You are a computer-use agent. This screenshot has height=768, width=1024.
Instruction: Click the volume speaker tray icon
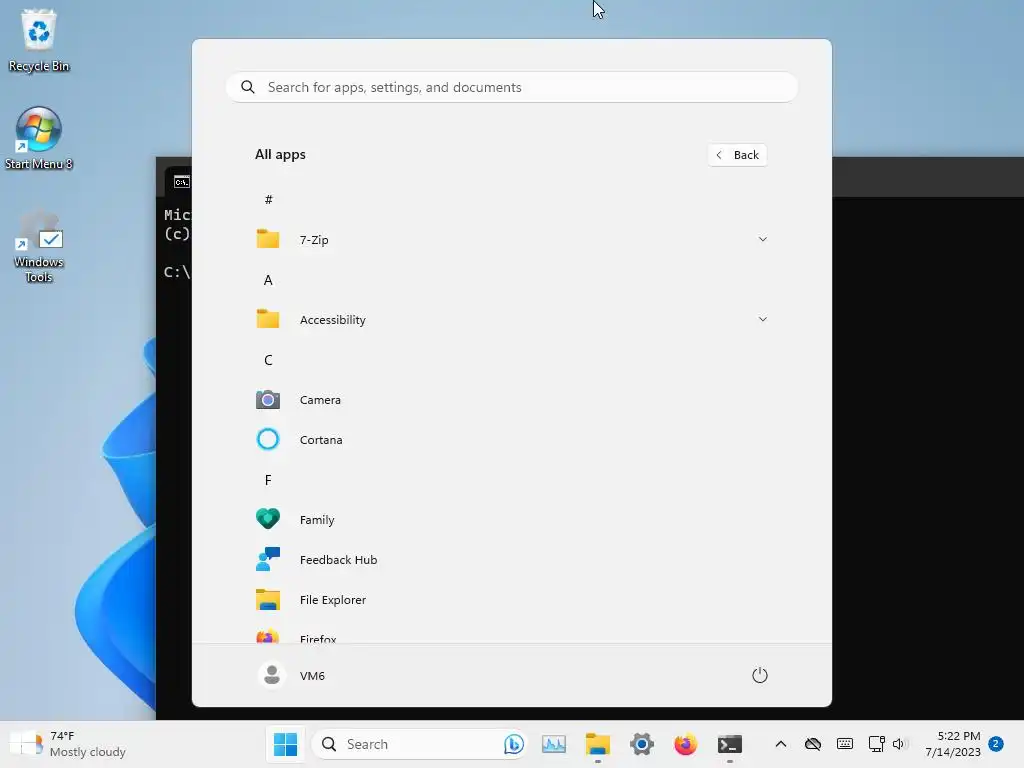[x=899, y=744]
